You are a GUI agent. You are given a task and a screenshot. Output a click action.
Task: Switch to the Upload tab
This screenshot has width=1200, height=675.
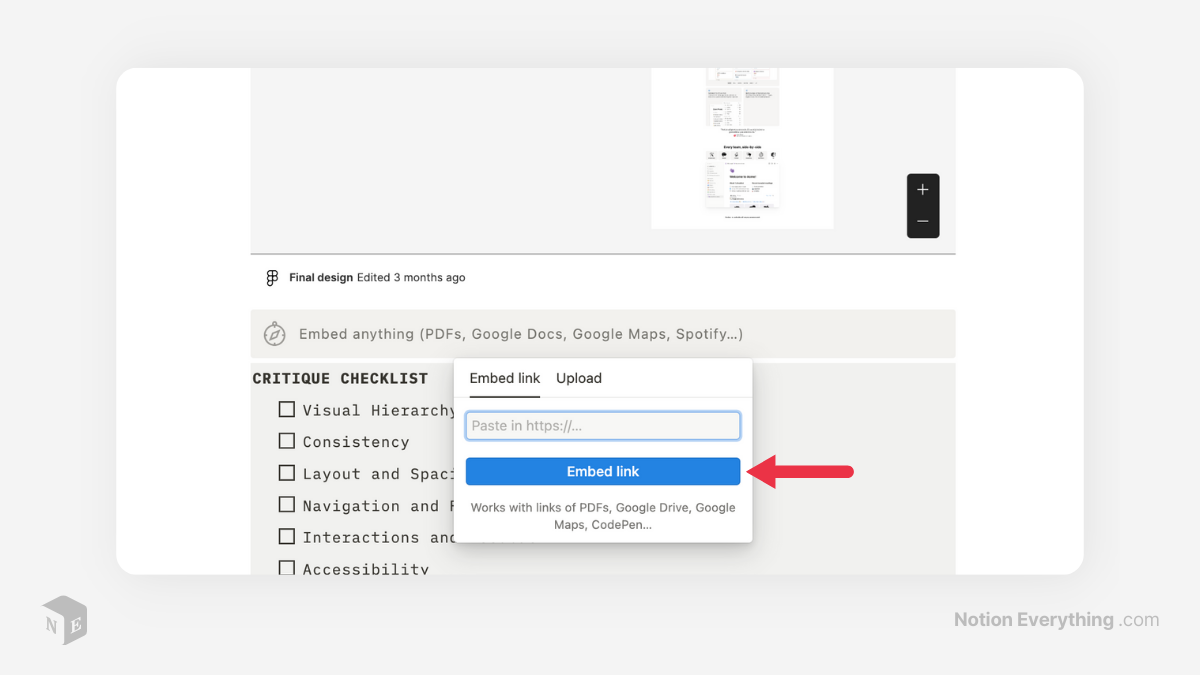578,378
